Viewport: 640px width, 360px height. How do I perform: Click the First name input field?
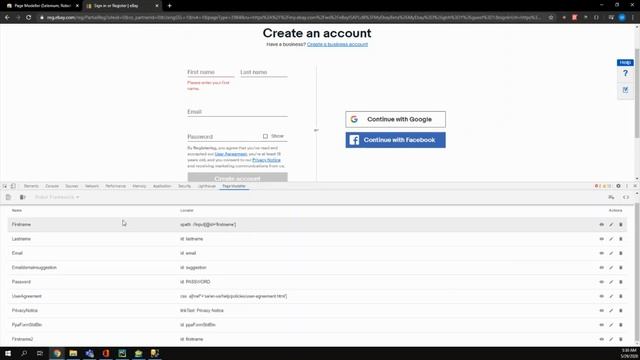[x=211, y=72]
